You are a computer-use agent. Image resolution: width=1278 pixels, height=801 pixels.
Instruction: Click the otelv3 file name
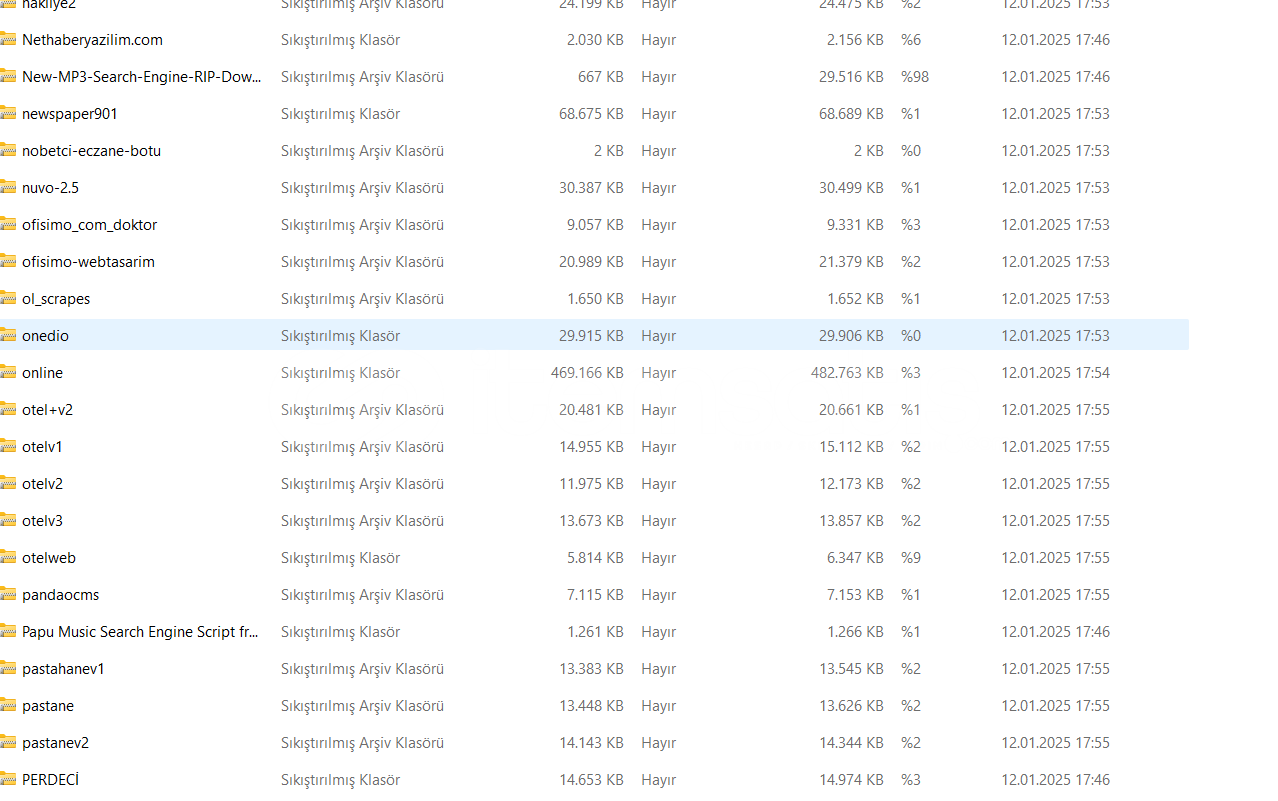point(42,521)
